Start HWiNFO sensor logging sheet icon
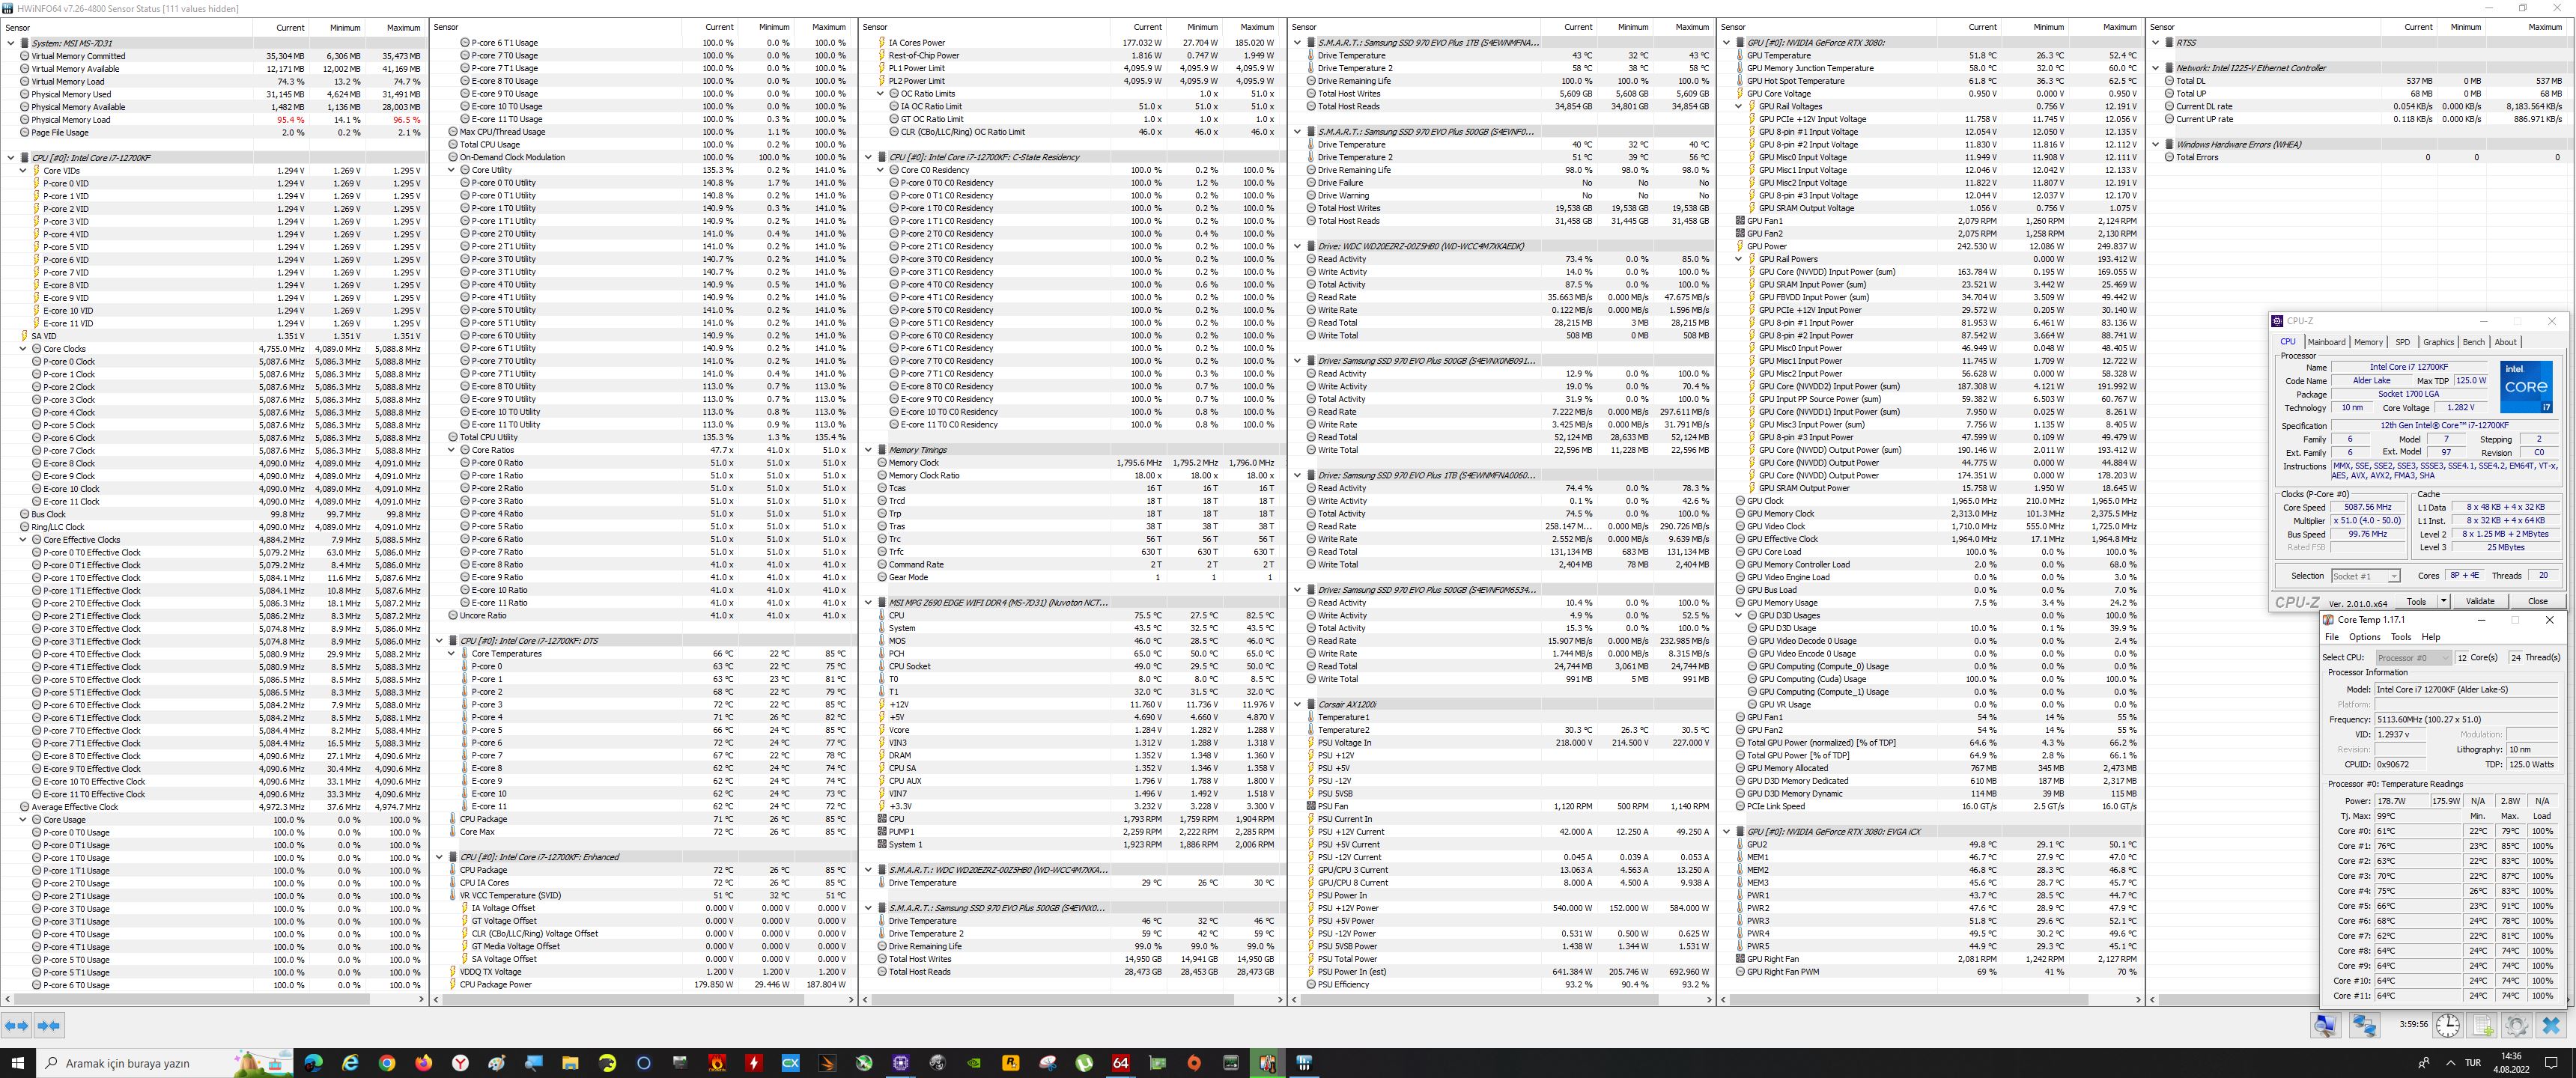2576x1078 pixels. point(2483,1025)
